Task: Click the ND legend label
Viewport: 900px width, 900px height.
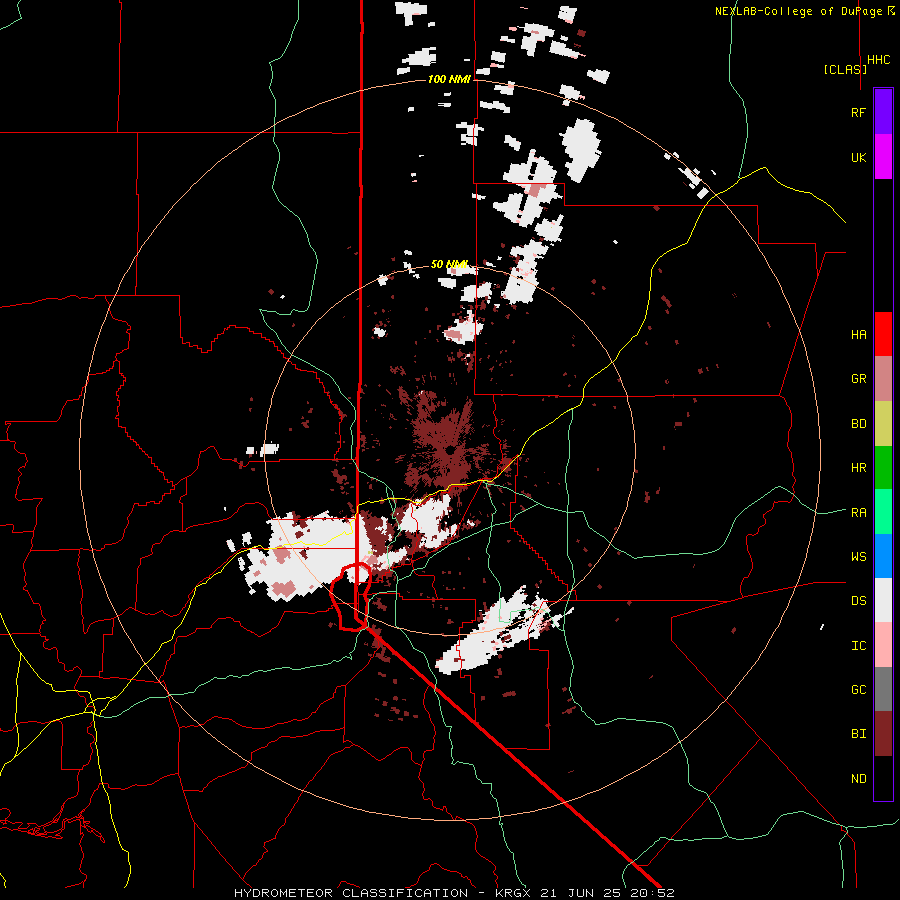Action: (859, 779)
